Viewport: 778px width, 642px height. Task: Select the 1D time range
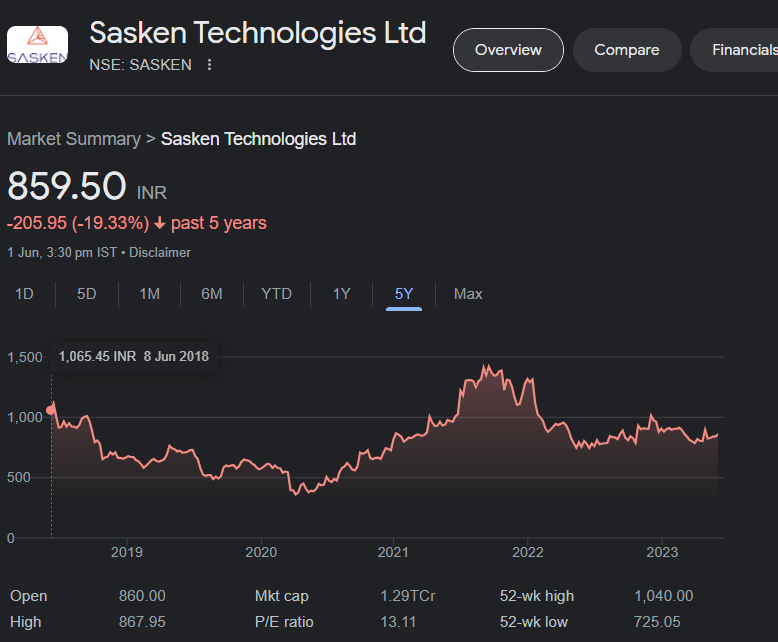pos(24,294)
